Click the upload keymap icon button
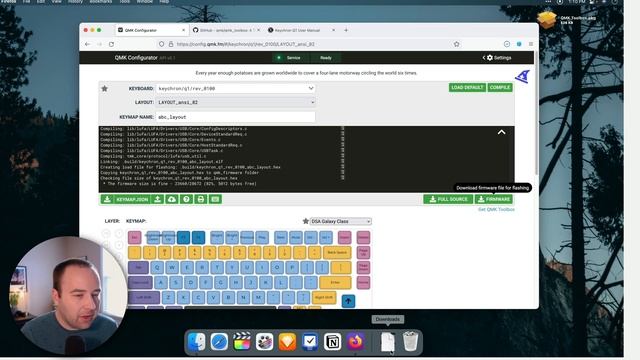The height and width of the screenshot is (360, 640). pos(158,199)
